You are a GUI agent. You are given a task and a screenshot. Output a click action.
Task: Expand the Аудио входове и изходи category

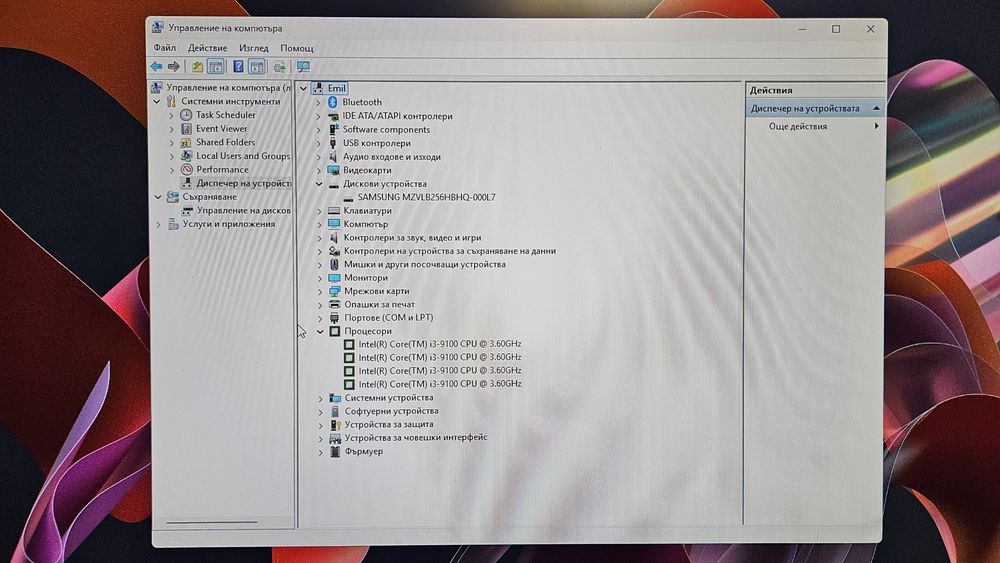(x=318, y=157)
